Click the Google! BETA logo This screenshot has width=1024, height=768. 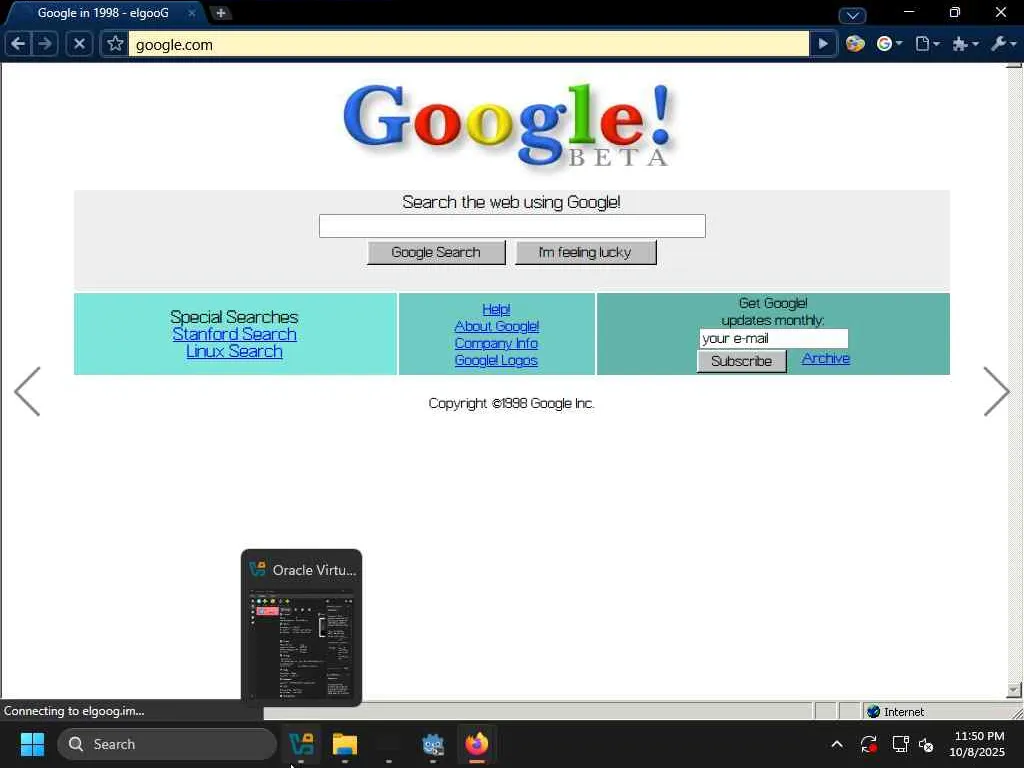tap(508, 125)
